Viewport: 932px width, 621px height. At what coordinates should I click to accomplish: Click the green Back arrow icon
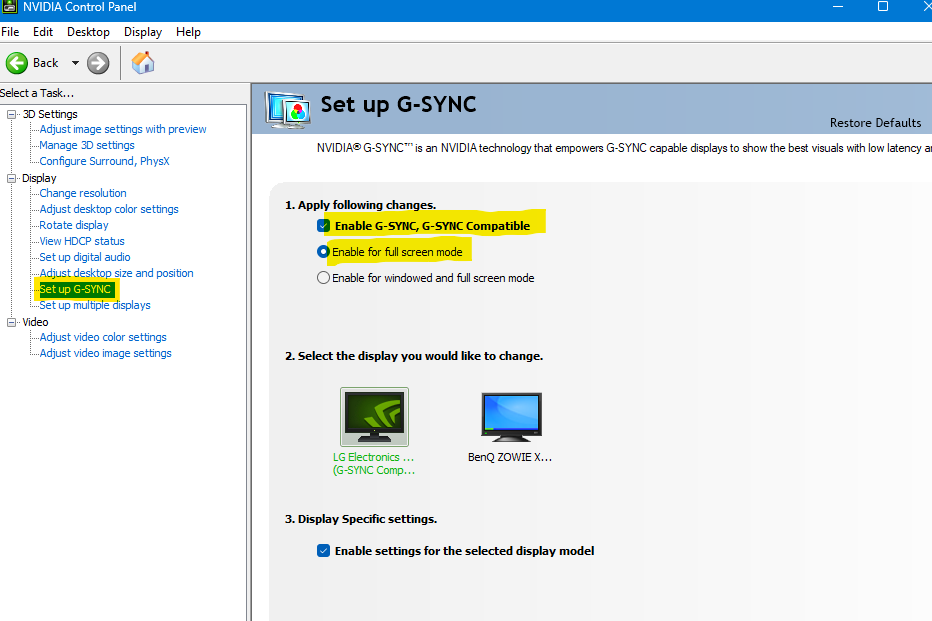[x=17, y=63]
